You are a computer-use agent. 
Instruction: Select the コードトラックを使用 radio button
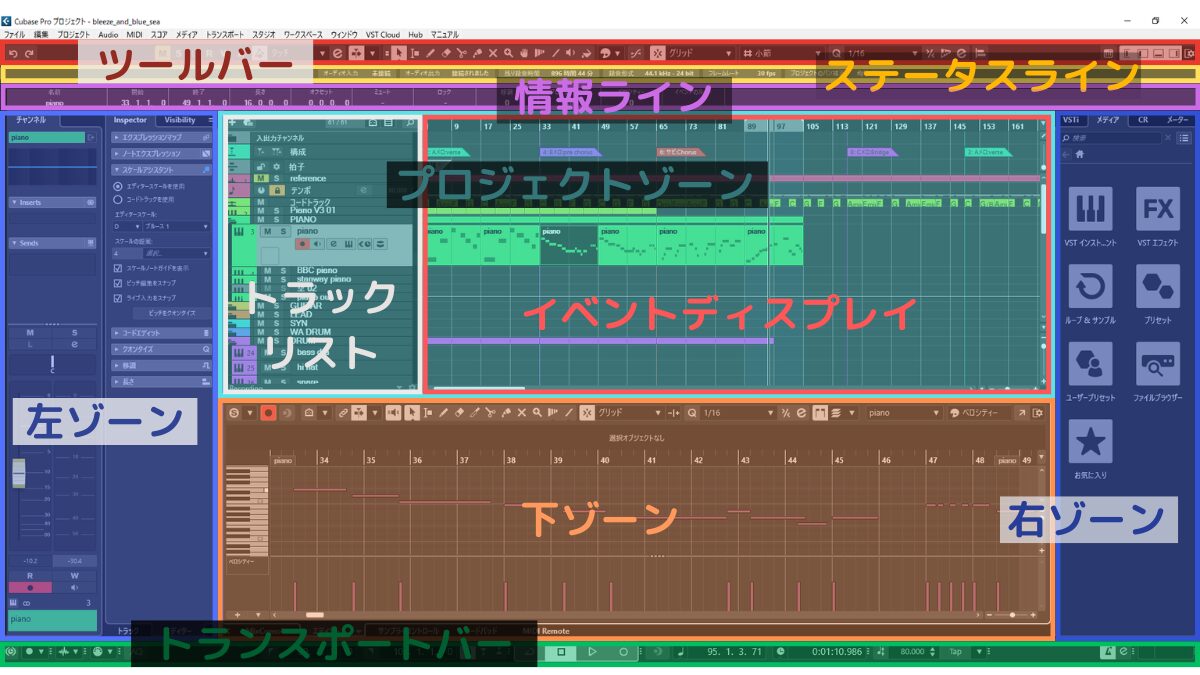(118, 199)
